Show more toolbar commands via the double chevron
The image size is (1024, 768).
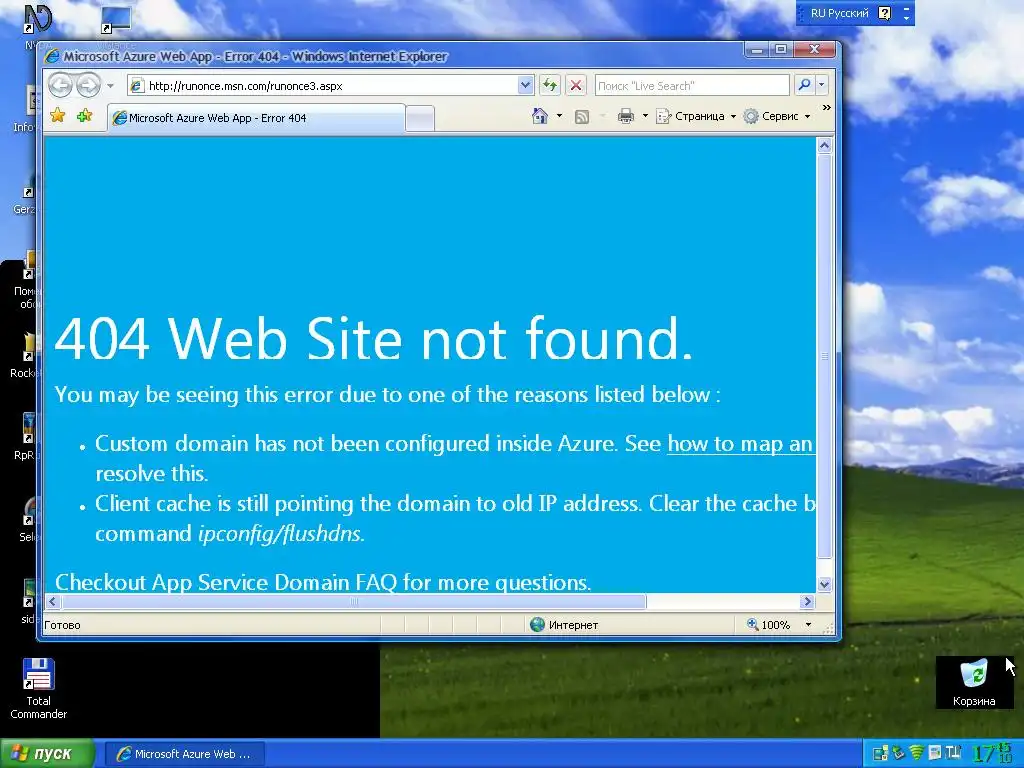pos(827,108)
